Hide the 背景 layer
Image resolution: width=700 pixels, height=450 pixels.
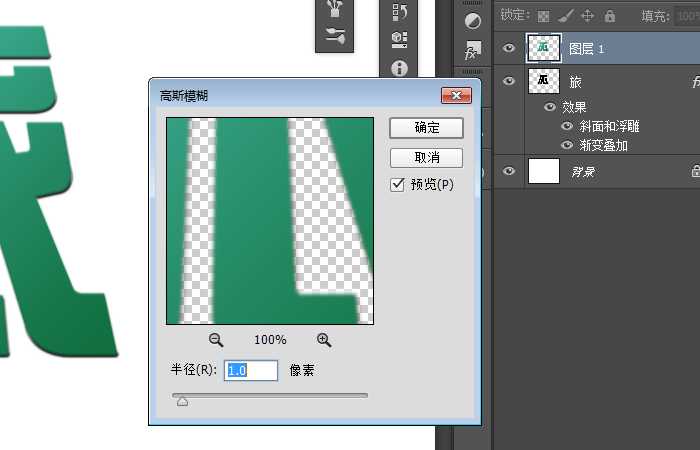click(509, 172)
